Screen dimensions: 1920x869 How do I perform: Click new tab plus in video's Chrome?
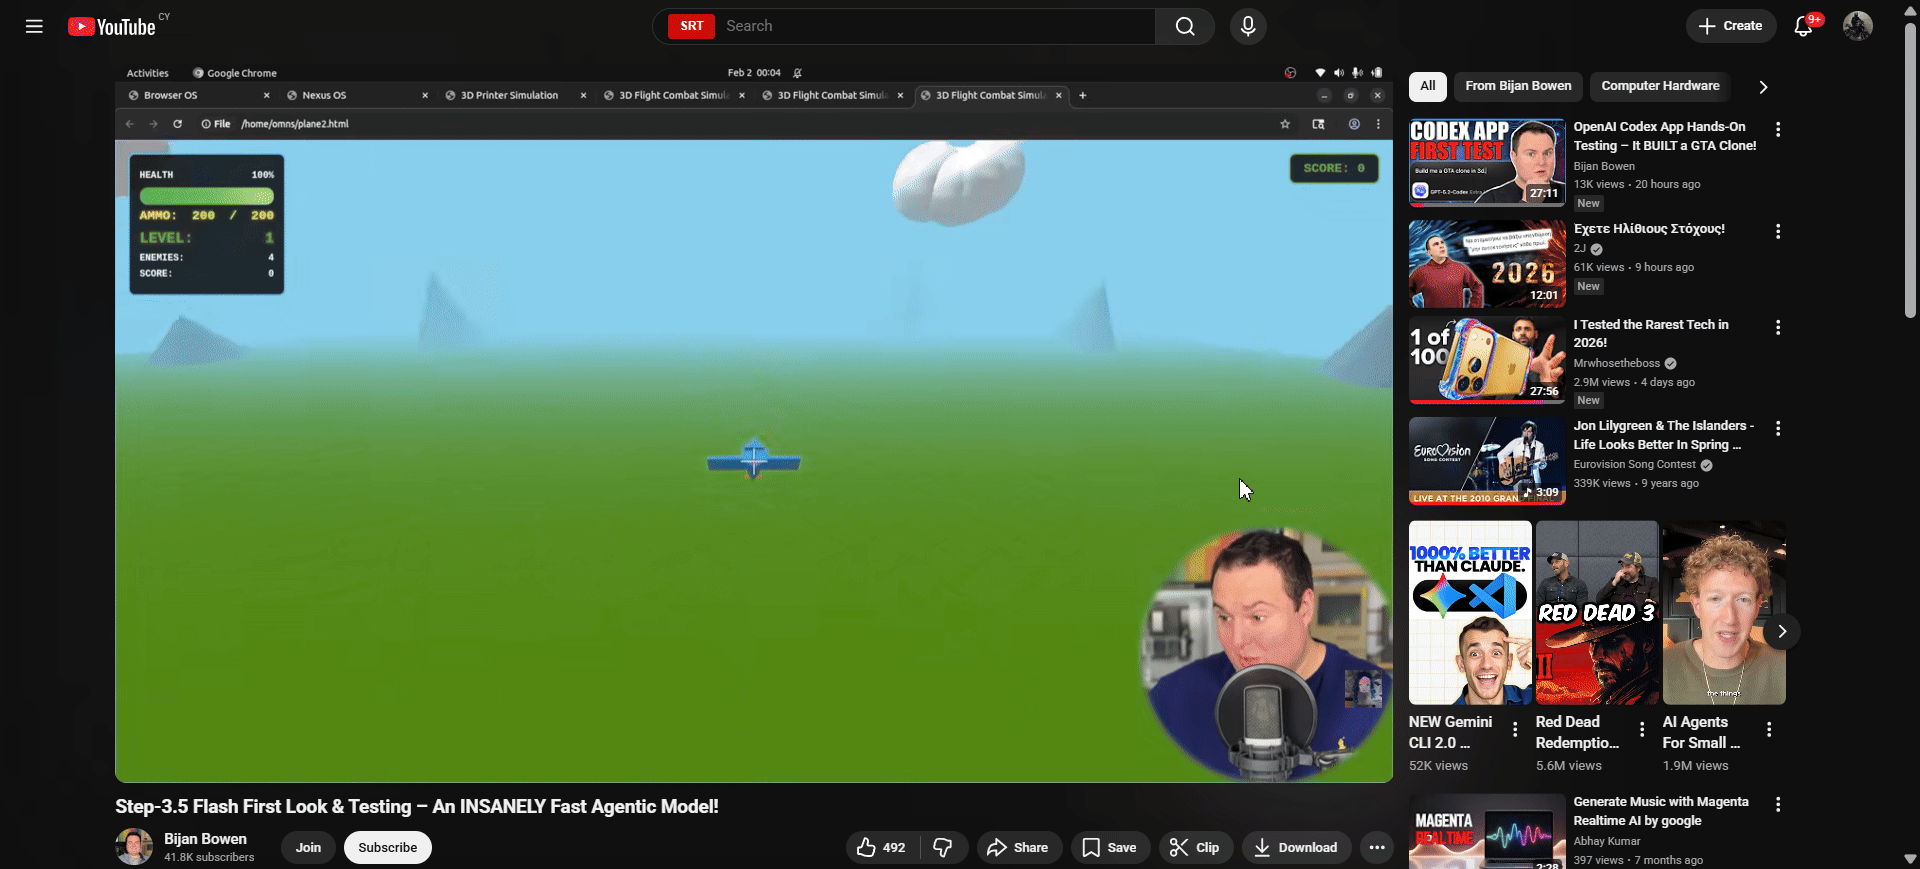point(1083,95)
